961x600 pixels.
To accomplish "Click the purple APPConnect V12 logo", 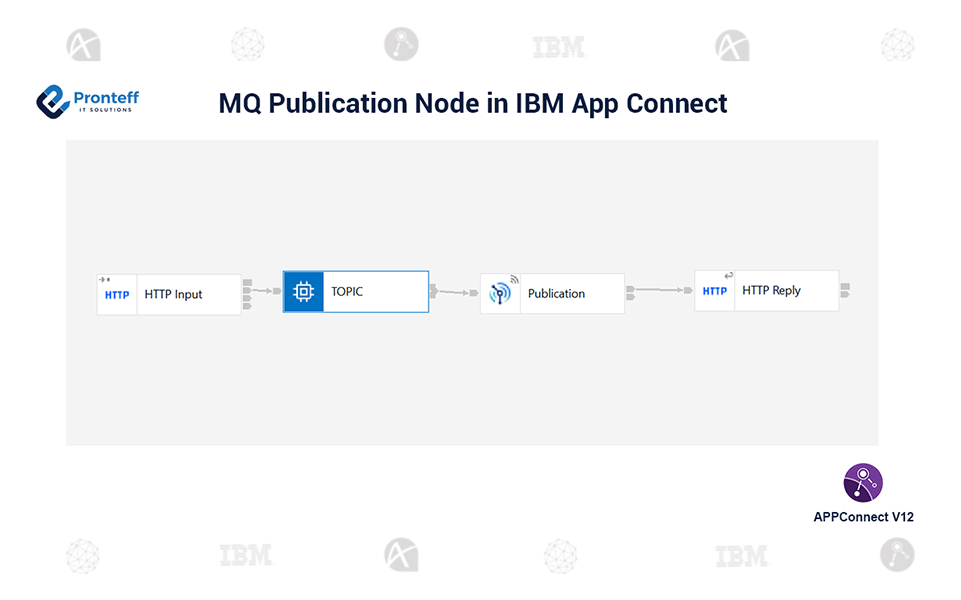I will pos(863,482).
